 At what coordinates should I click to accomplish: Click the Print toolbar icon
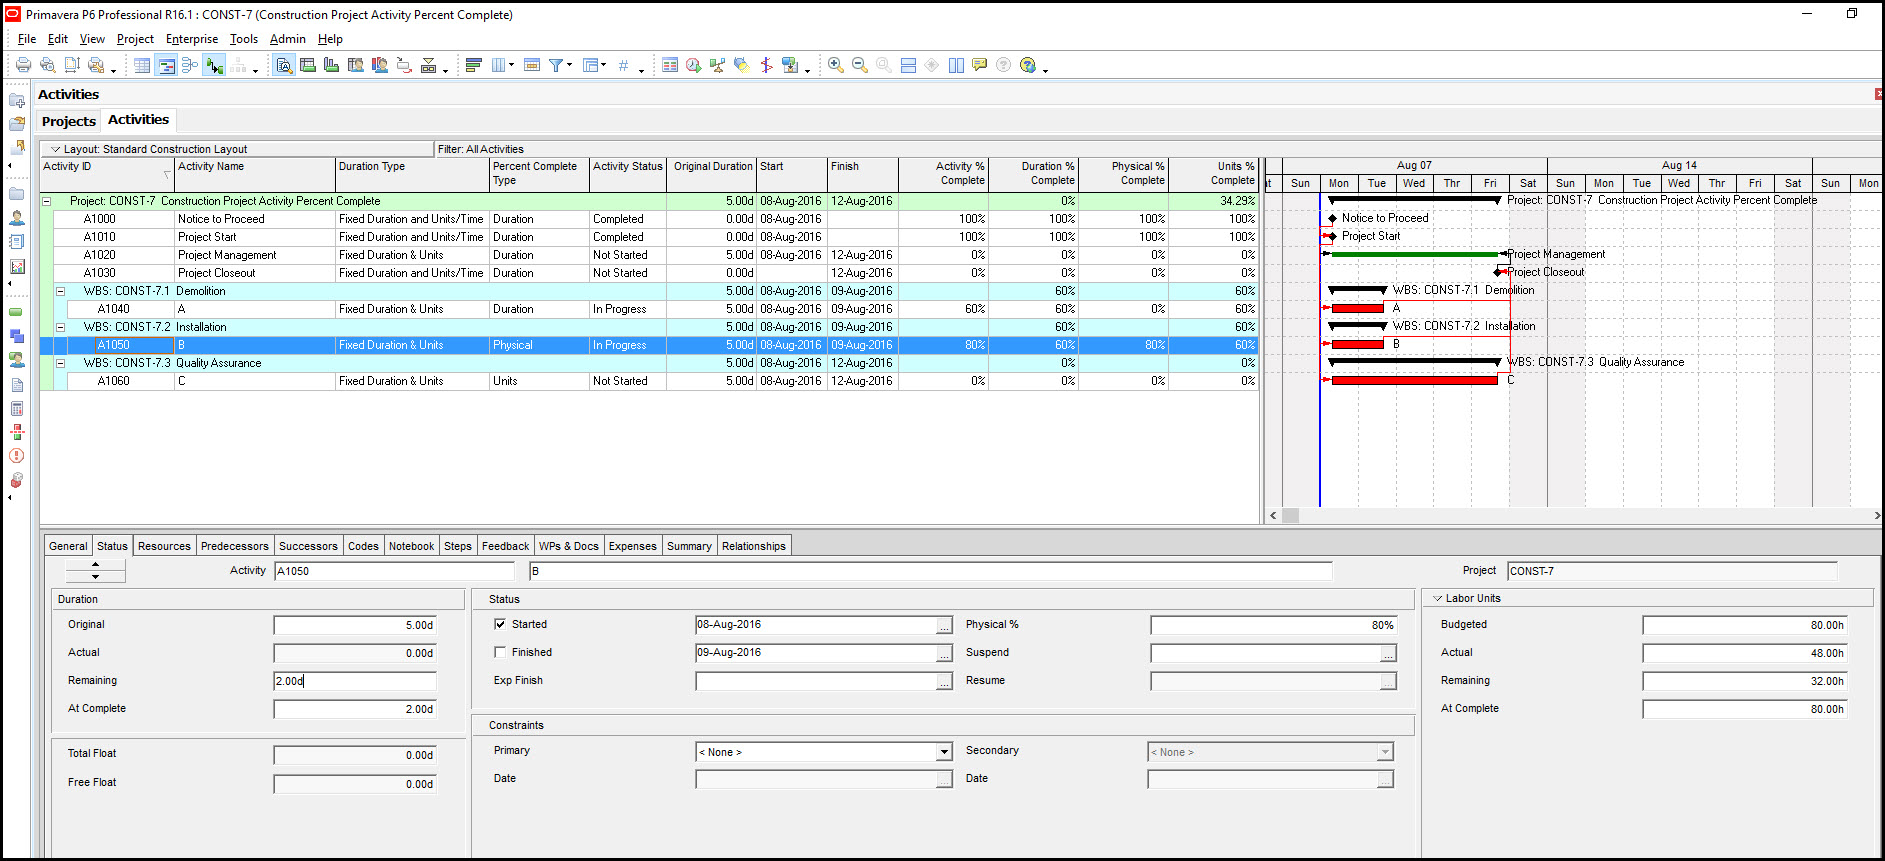click(23, 65)
